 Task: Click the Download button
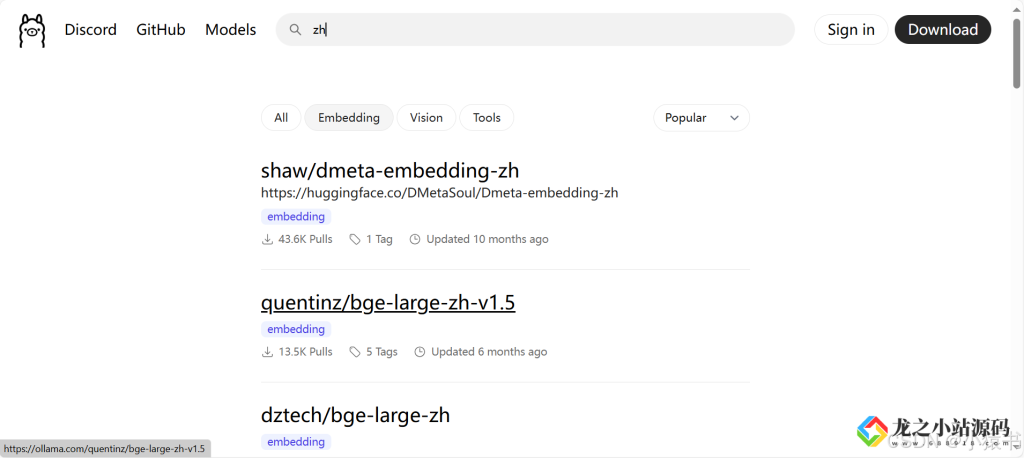(942, 29)
